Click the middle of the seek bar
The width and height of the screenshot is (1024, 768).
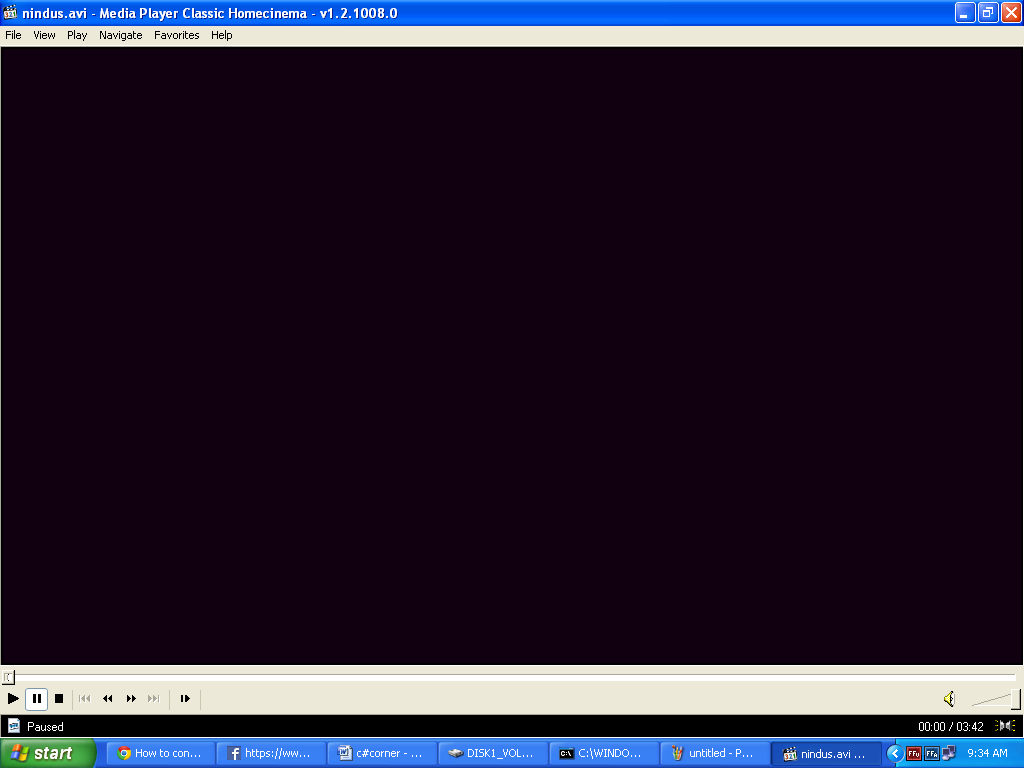pos(512,677)
